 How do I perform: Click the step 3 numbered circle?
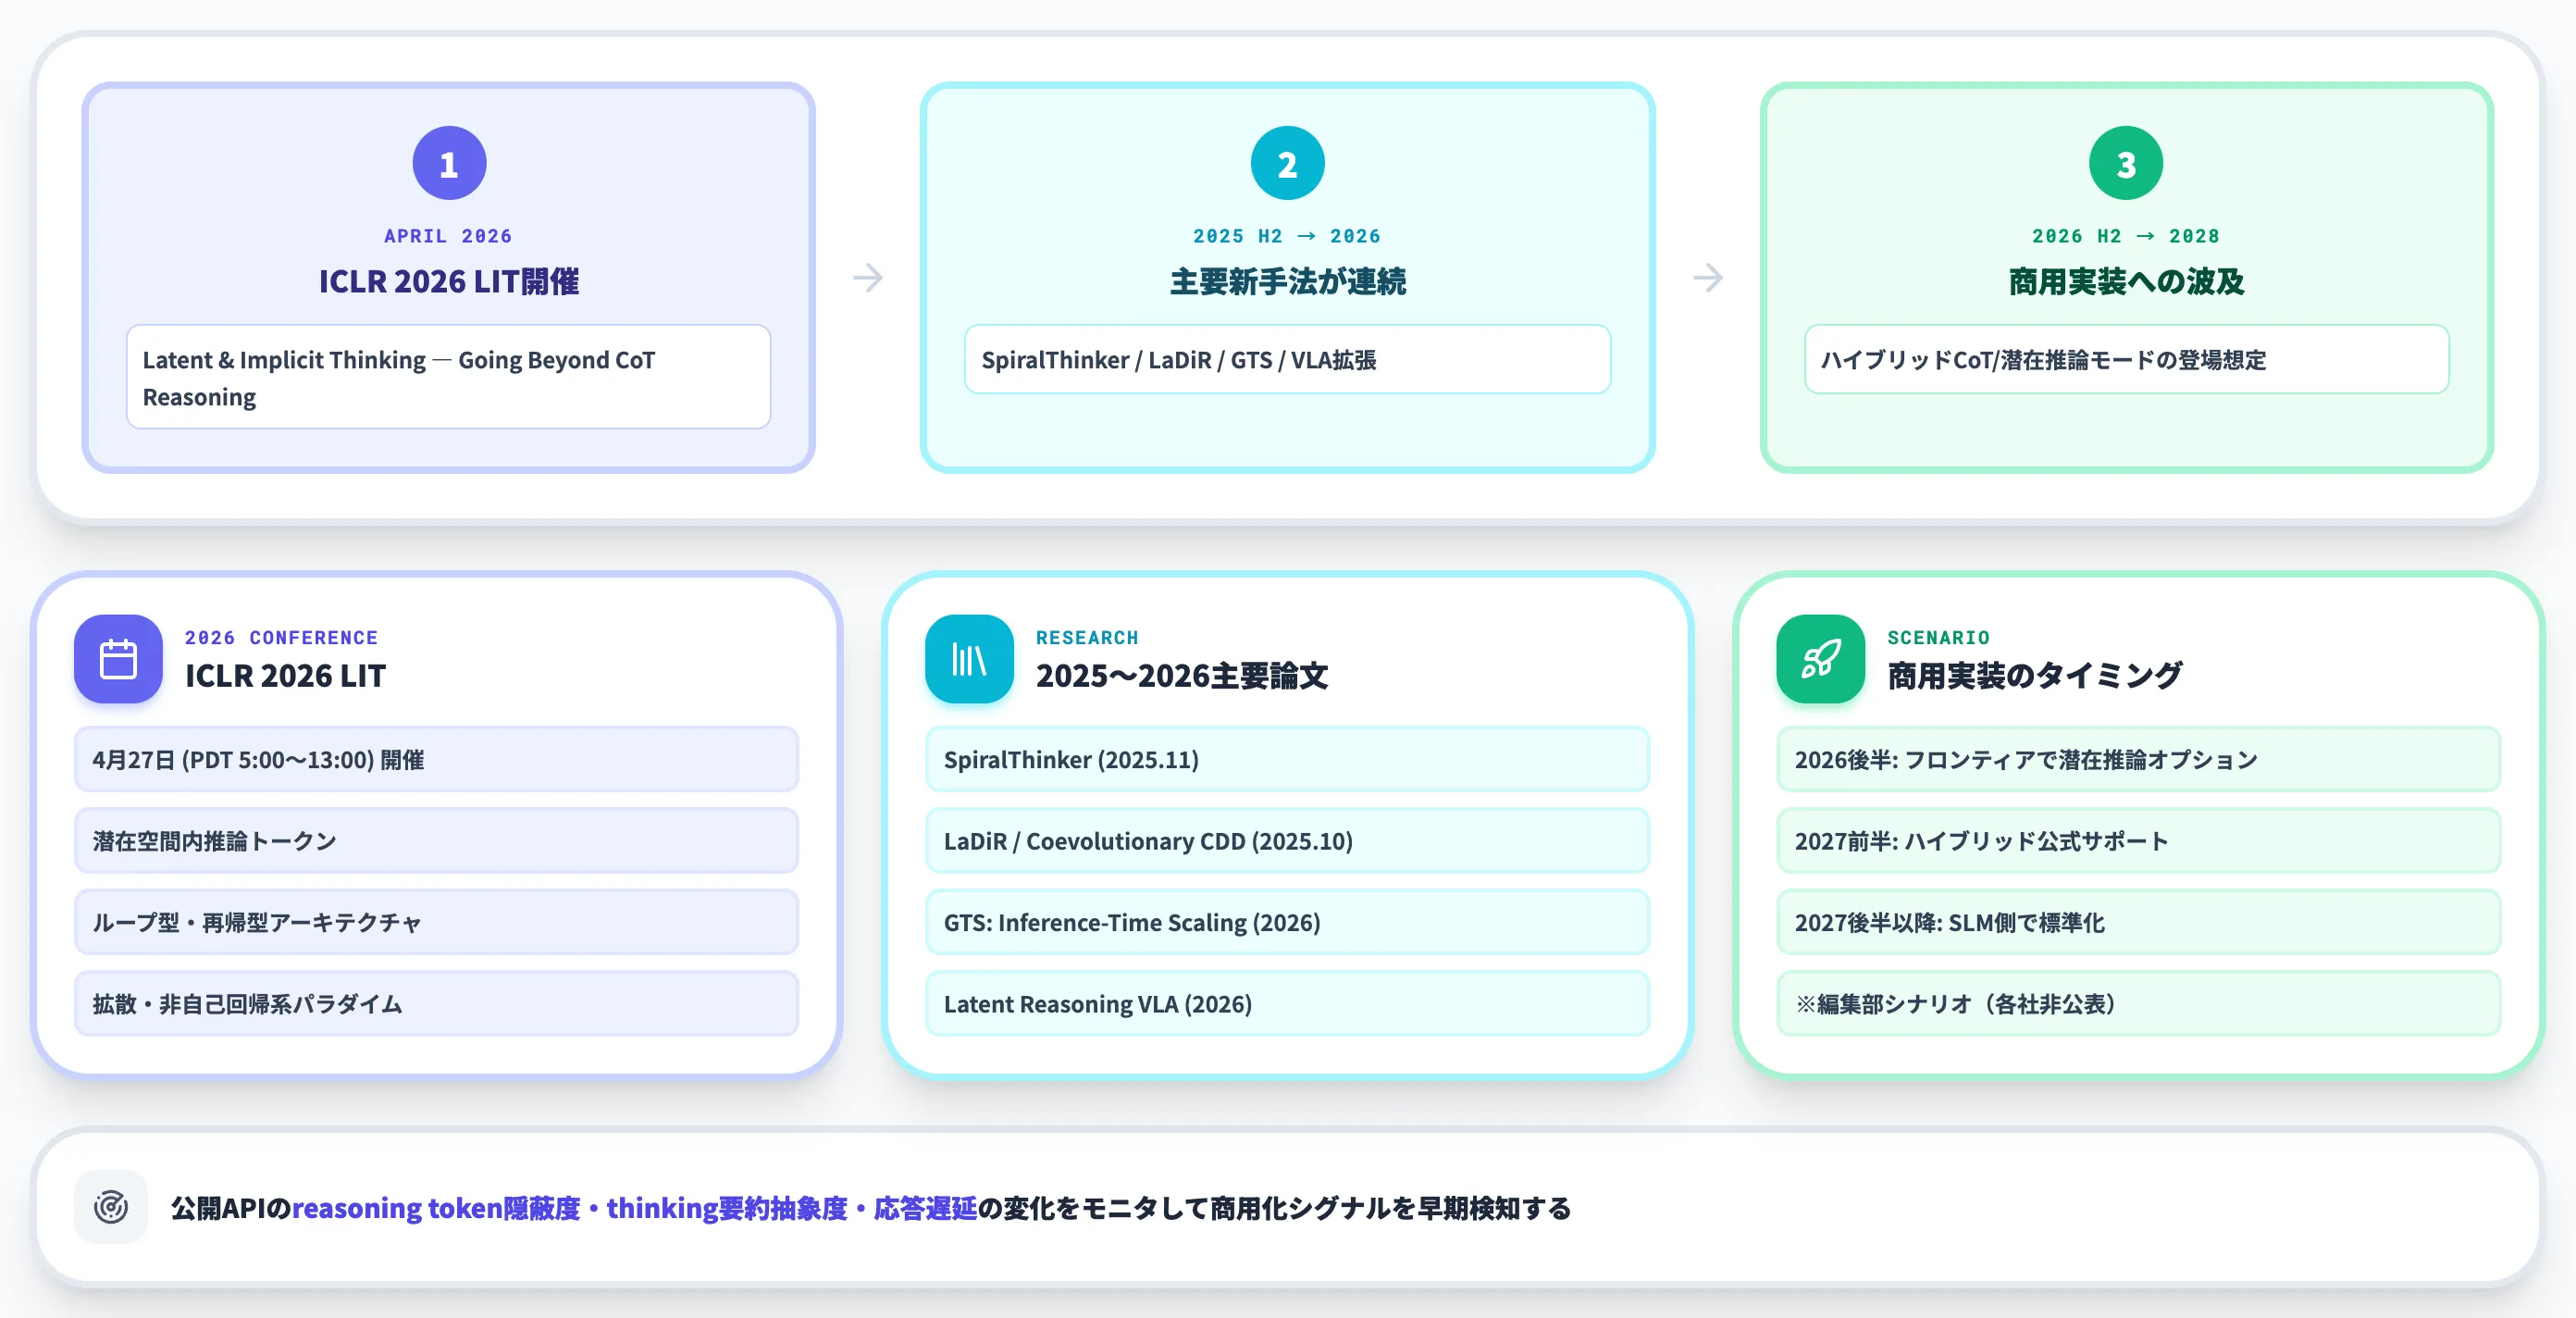coord(2126,163)
